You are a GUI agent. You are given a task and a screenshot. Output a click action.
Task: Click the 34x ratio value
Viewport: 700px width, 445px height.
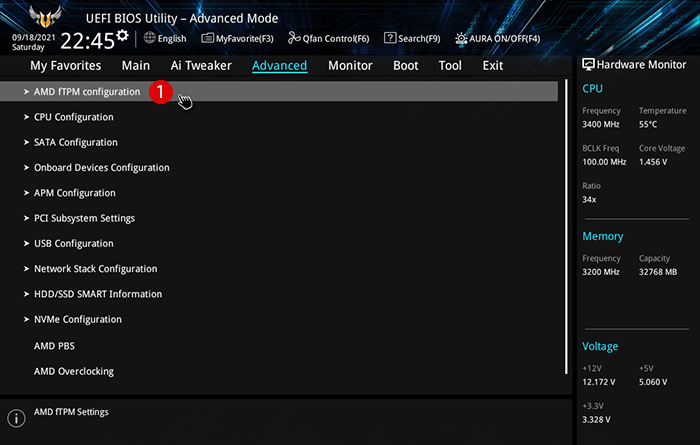pos(589,200)
